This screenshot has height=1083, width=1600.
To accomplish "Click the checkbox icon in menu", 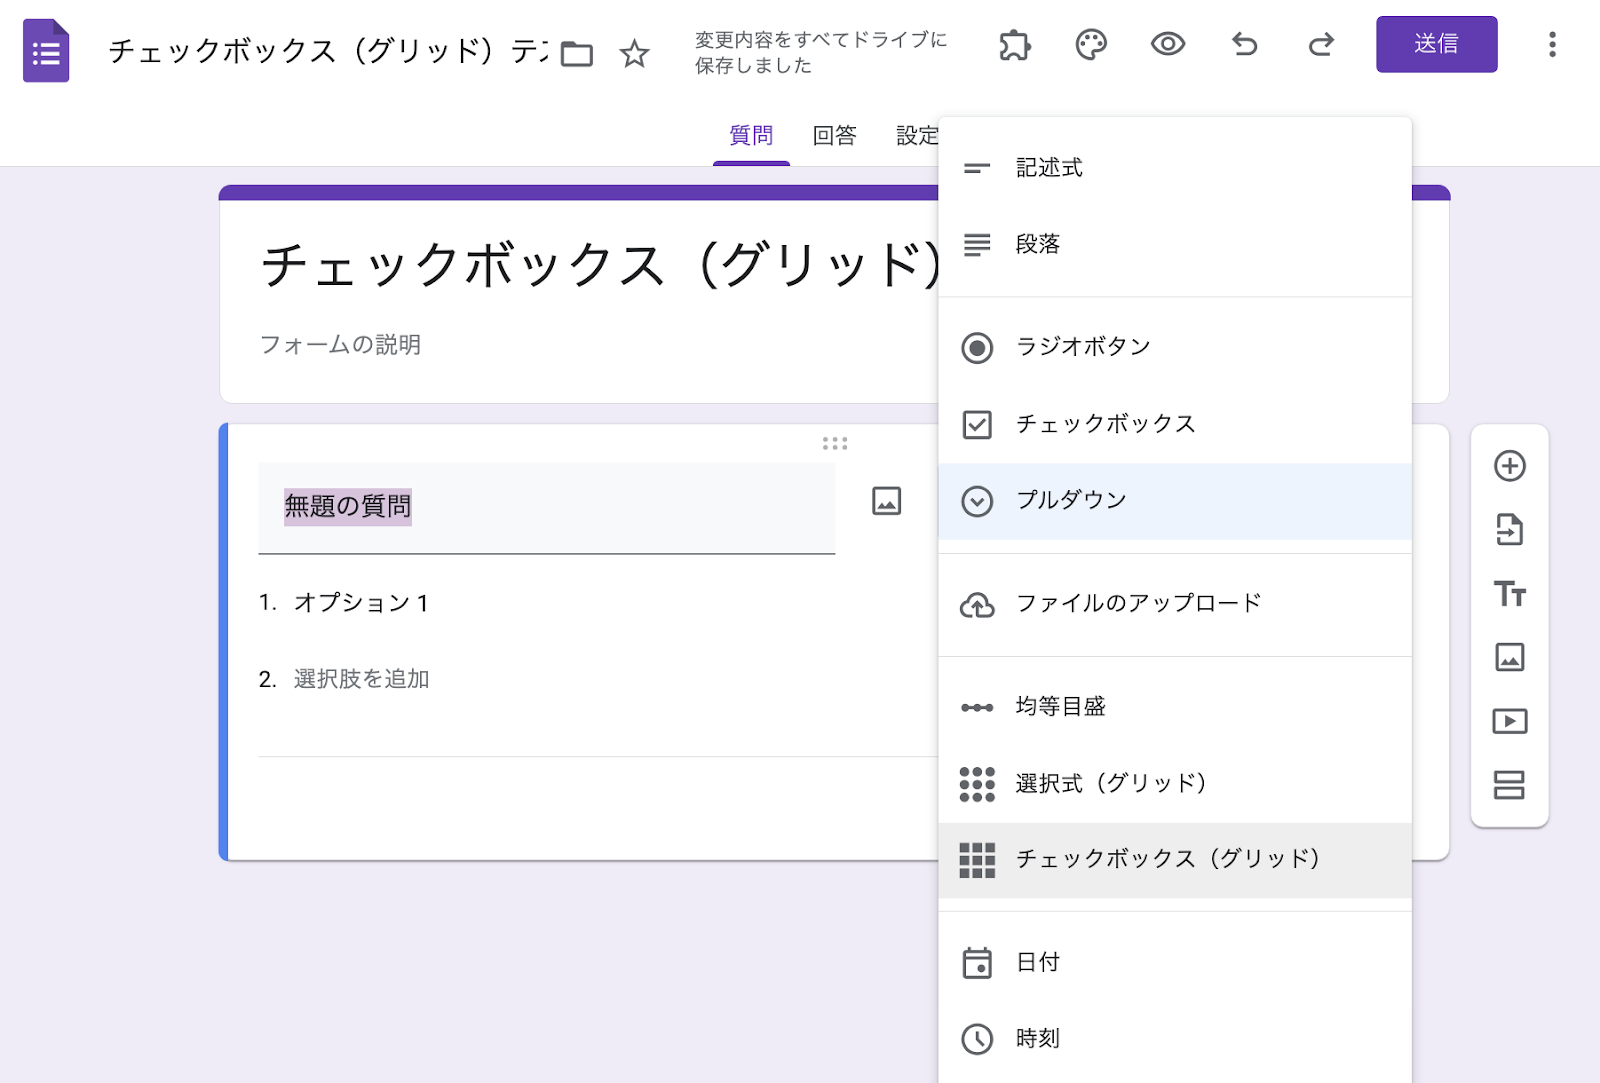I will click(x=977, y=425).
